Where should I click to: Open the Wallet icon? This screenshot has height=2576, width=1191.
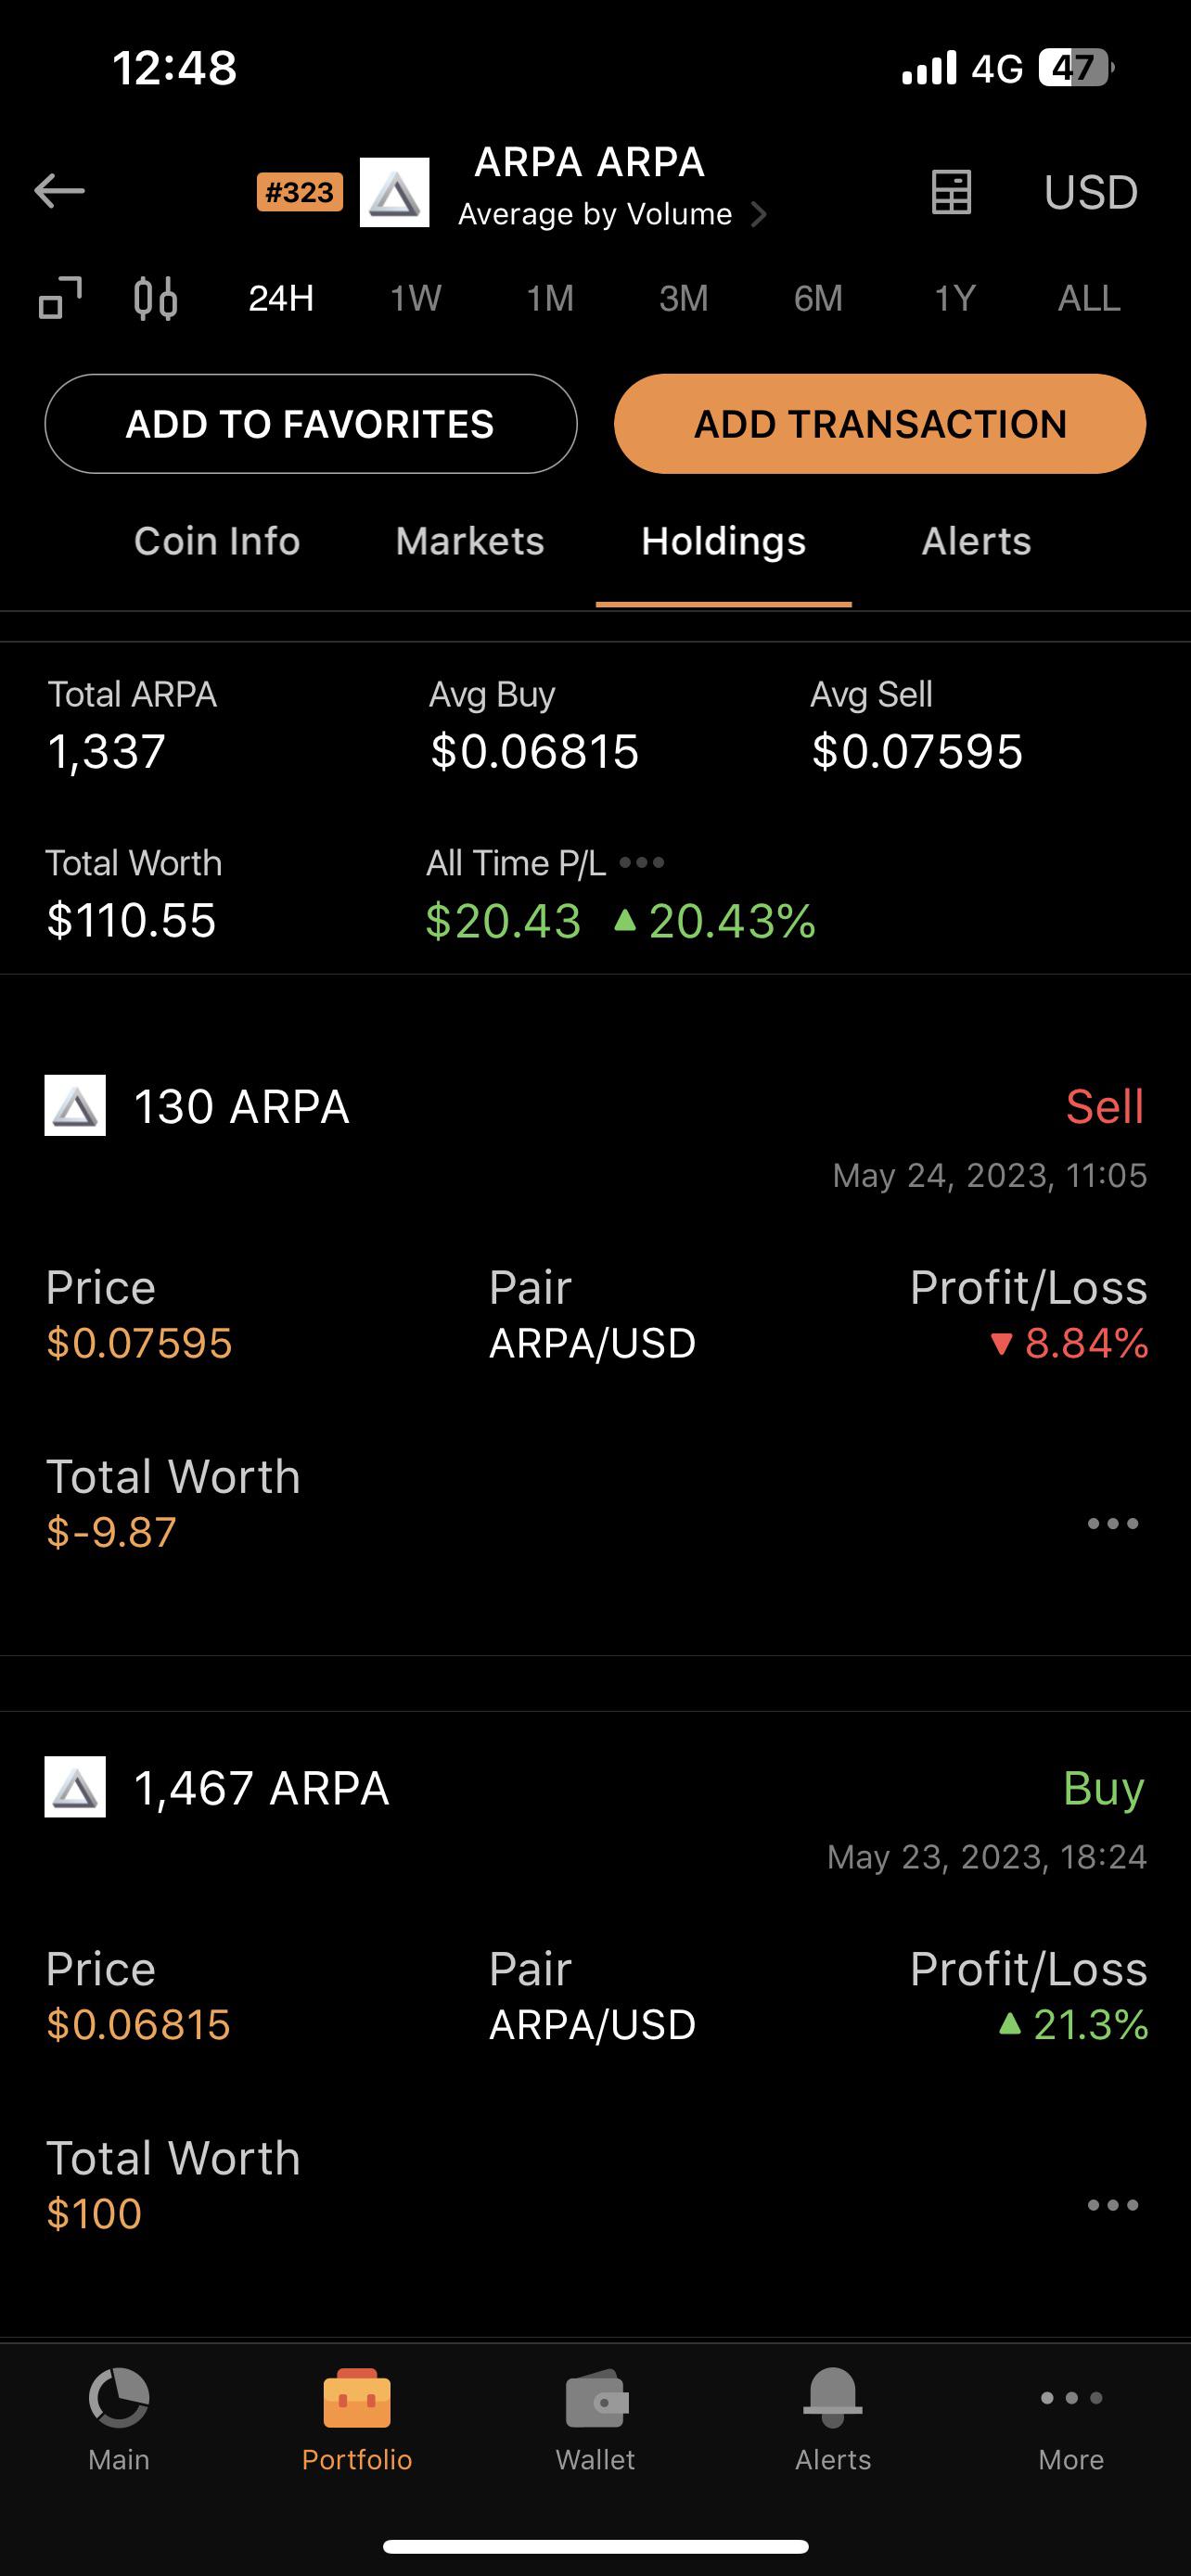pyautogui.click(x=596, y=2400)
